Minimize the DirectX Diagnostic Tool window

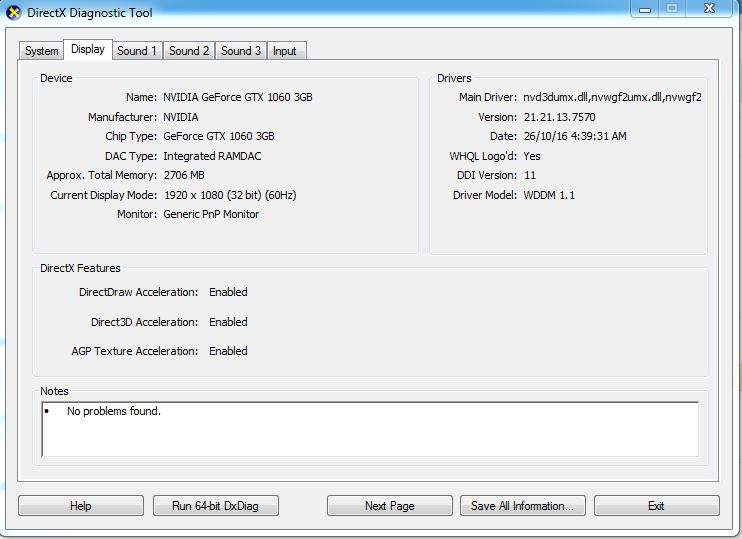coord(645,9)
